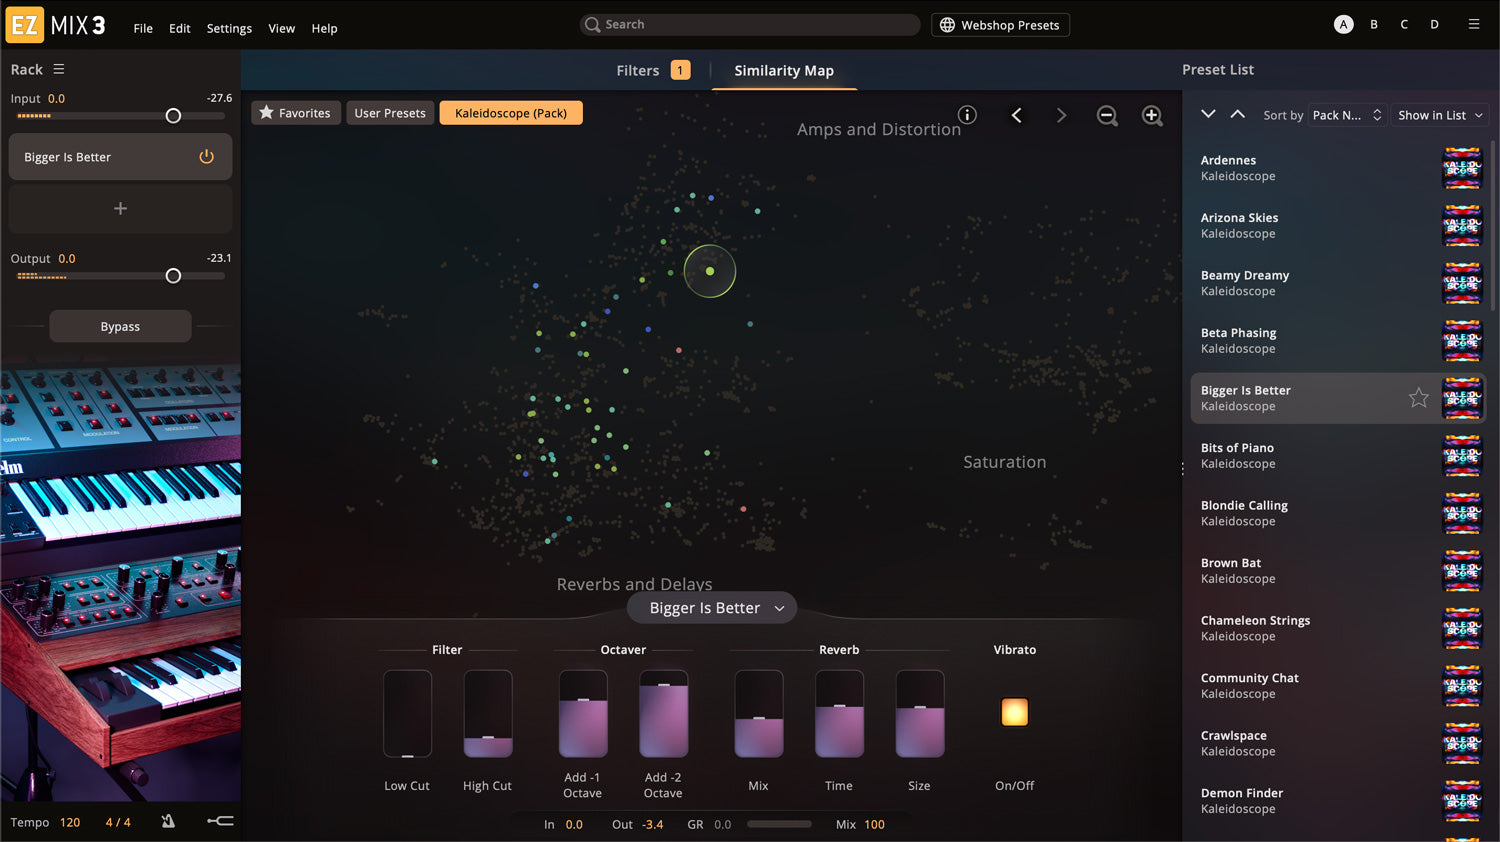Zoom in on the similarity map
This screenshot has width=1500, height=842.
[x=1152, y=115]
